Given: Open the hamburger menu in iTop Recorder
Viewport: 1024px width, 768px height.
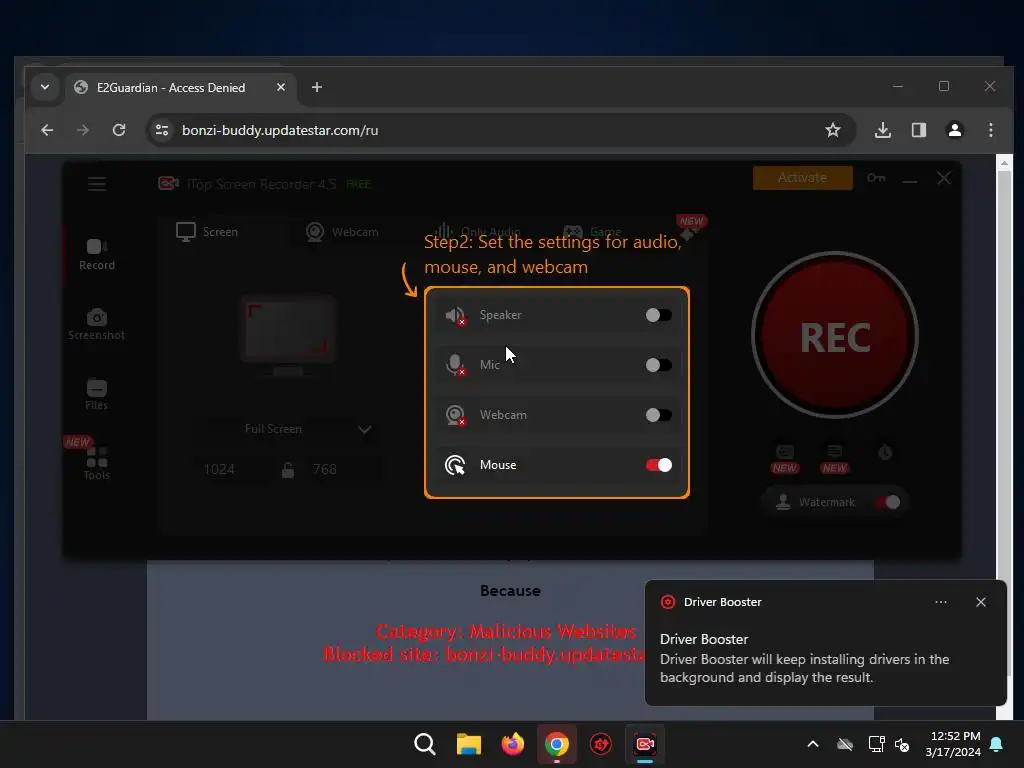Looking at the screenshot, I should pyautogui.click(x=97, y=184).
